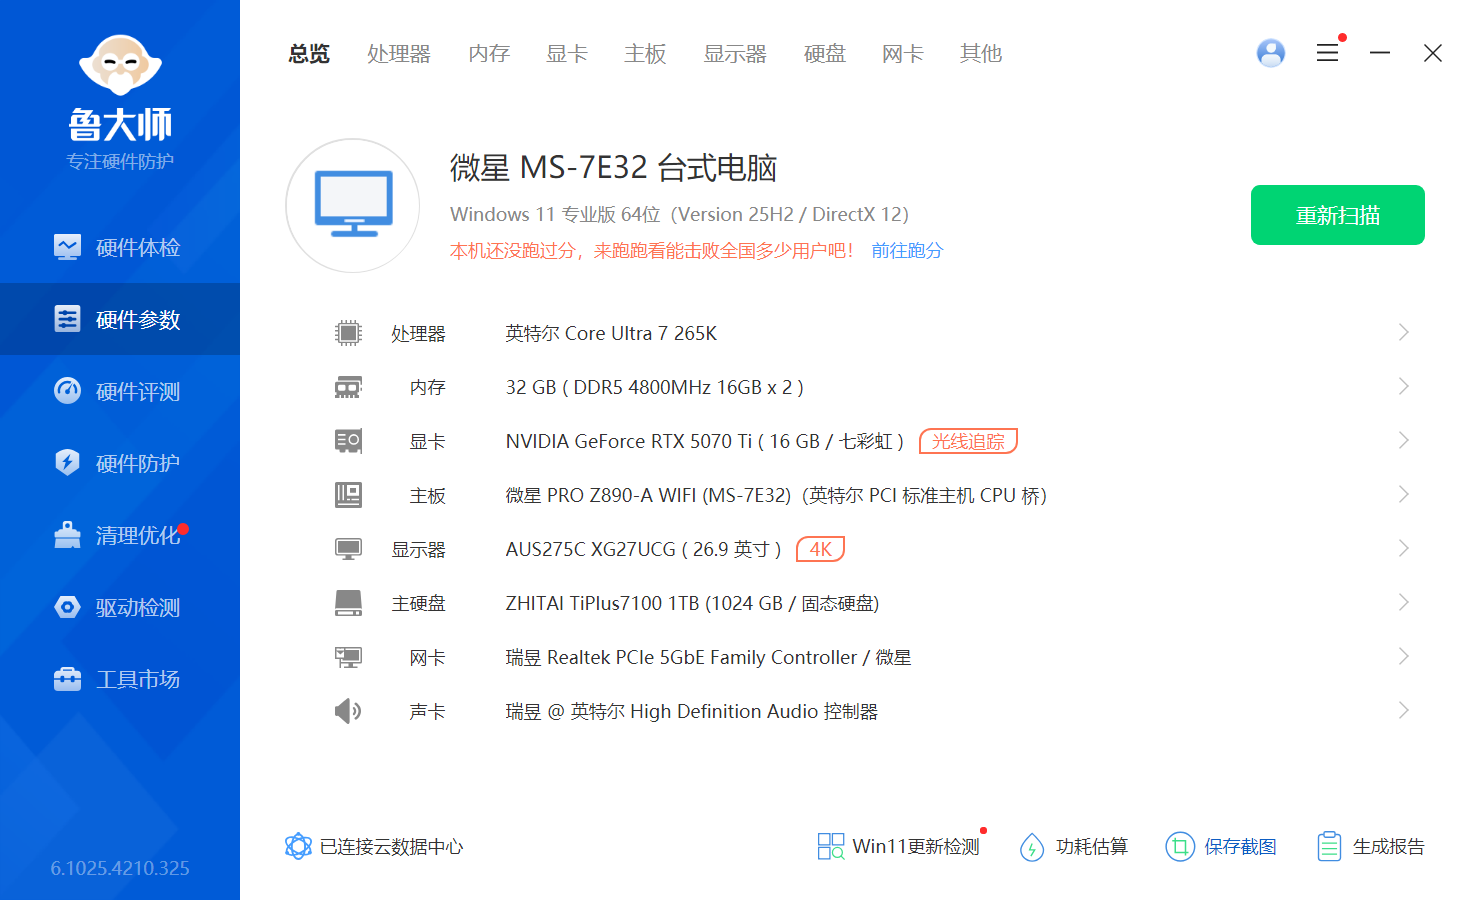1470x900 pixels.
Task: Switch to the 显卡 tab
Action: [x=566, y=54]
